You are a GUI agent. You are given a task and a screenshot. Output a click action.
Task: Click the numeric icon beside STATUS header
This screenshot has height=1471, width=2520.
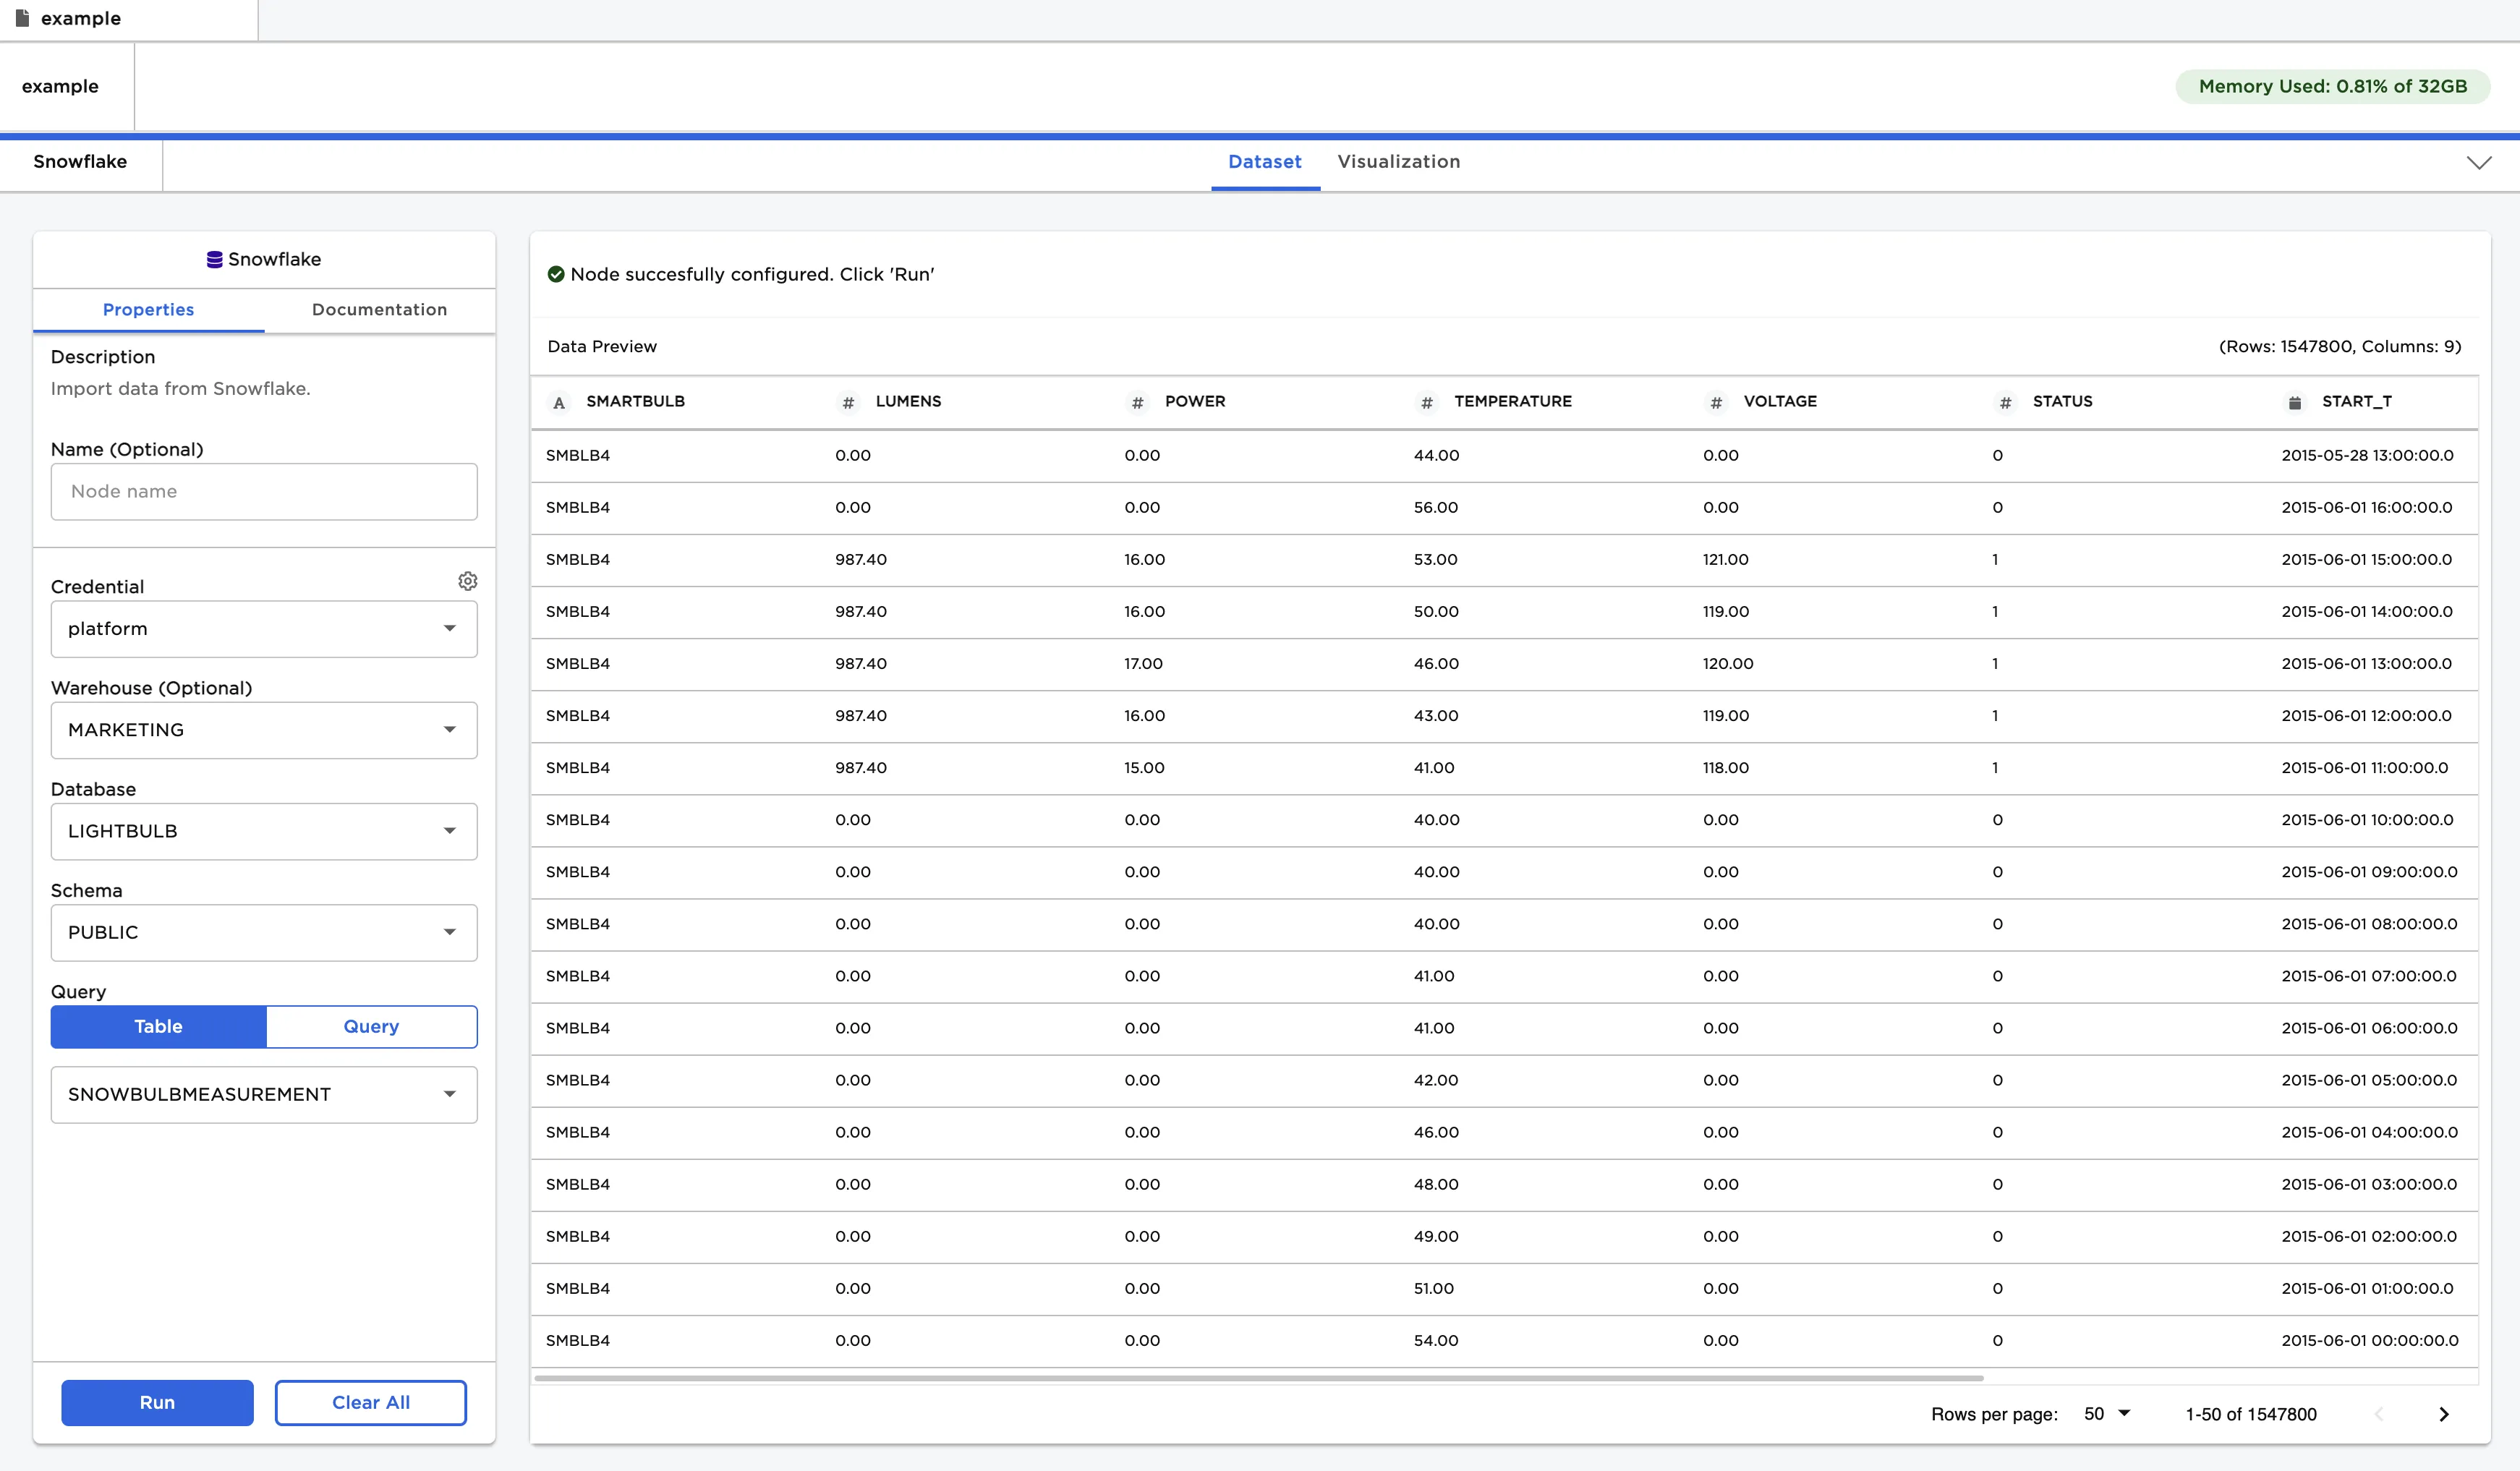tap(2006, 403)
